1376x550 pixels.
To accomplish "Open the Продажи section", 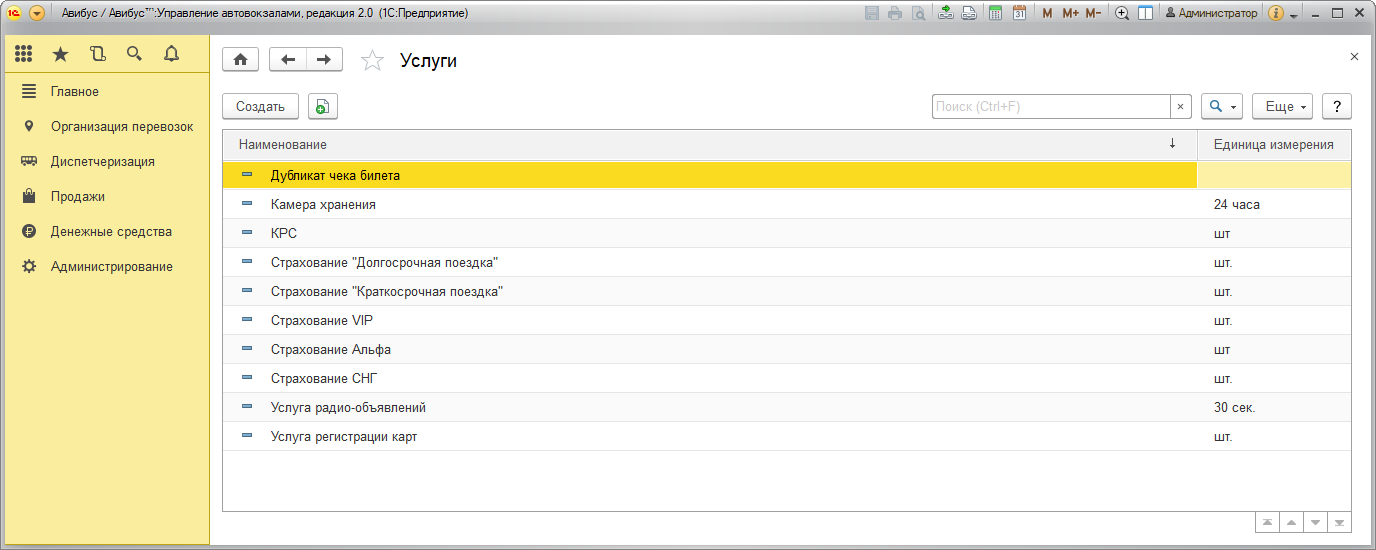I will click(78, 196).
